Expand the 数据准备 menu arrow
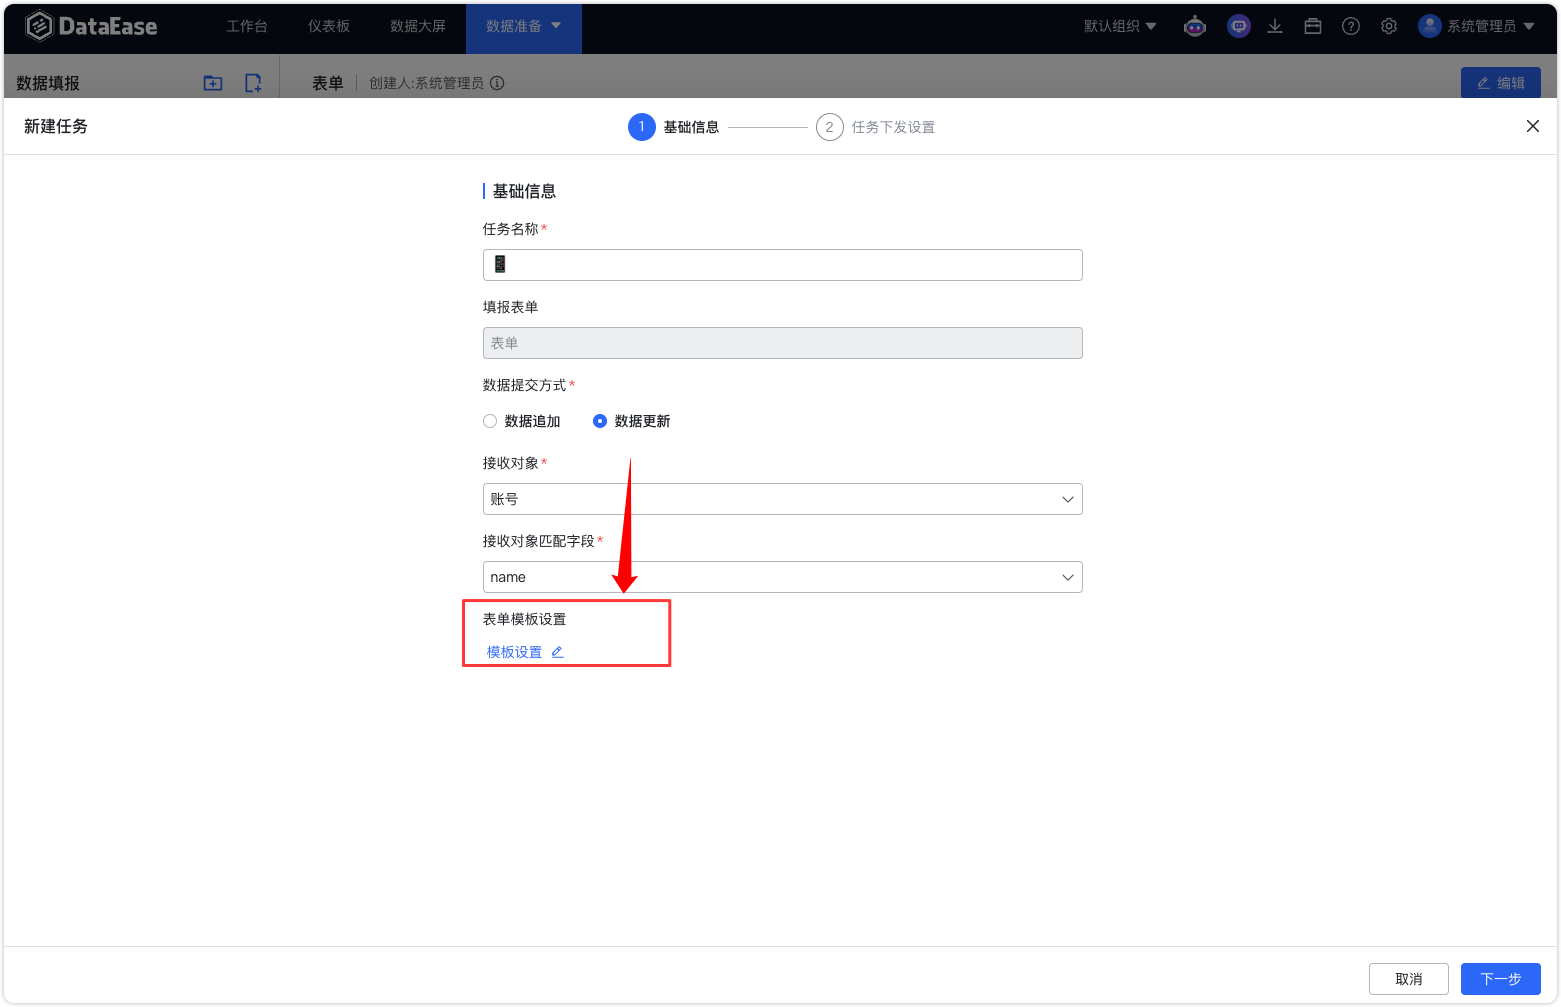Viewport: 1561px width, 1007px height. point(556,25)
